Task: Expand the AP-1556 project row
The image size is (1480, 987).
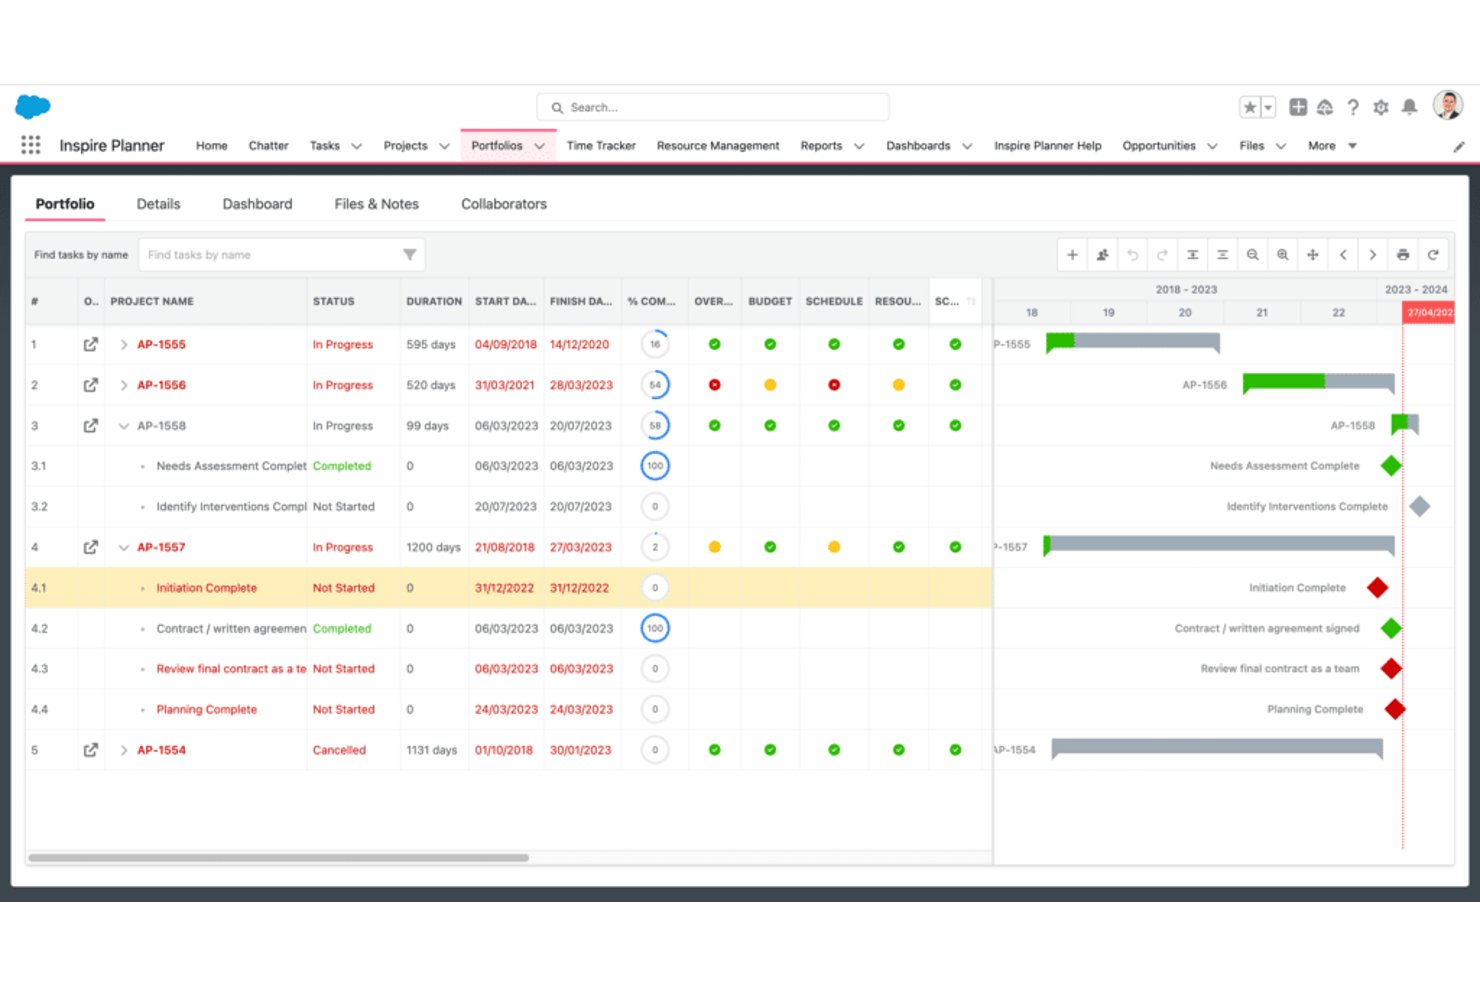Action: tap(124, 385)
